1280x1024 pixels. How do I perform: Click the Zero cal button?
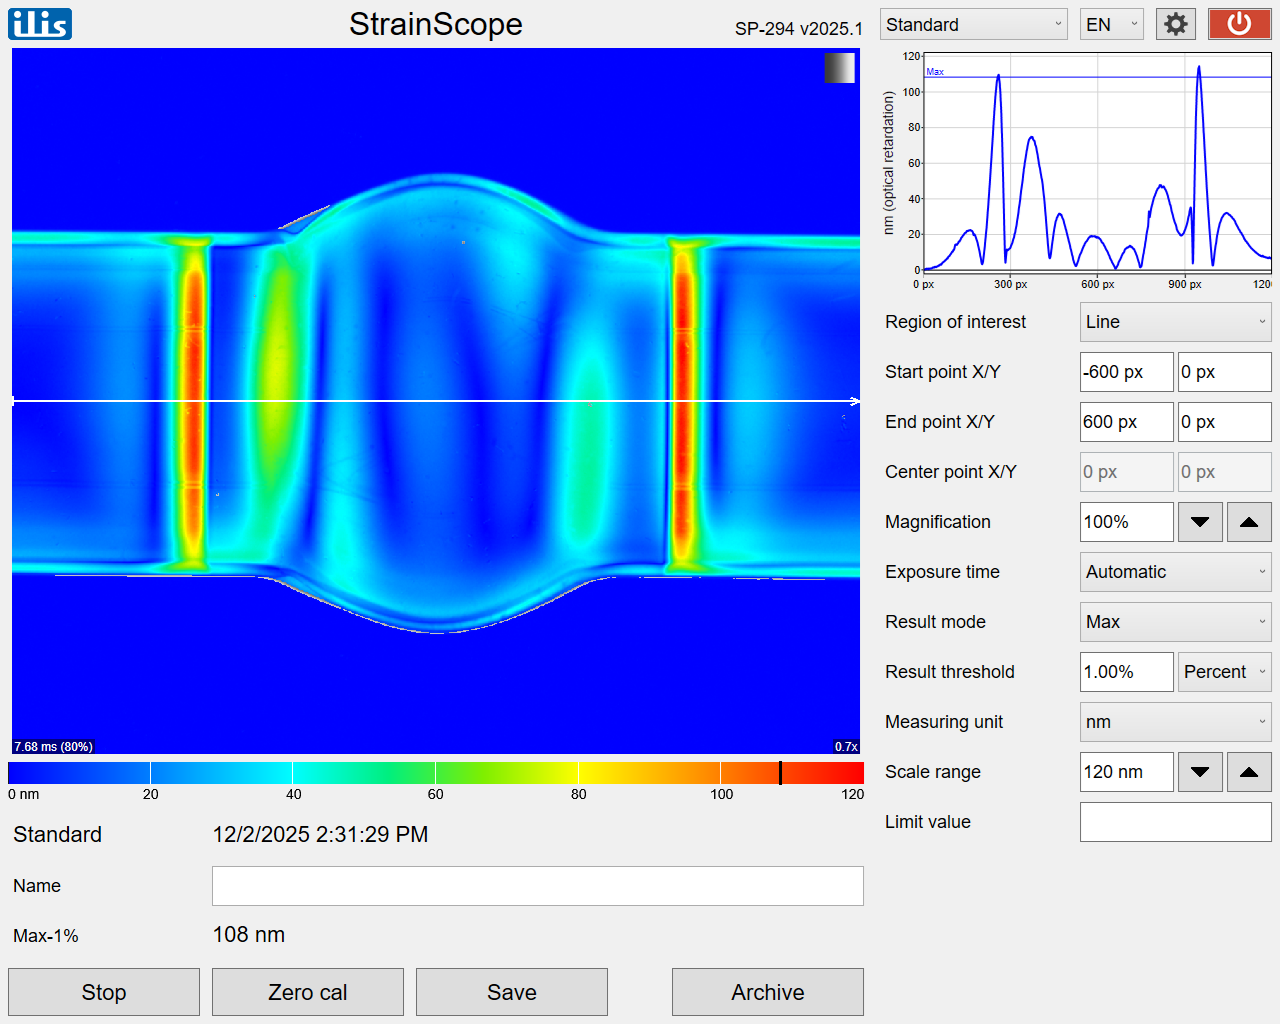point(308,992)
